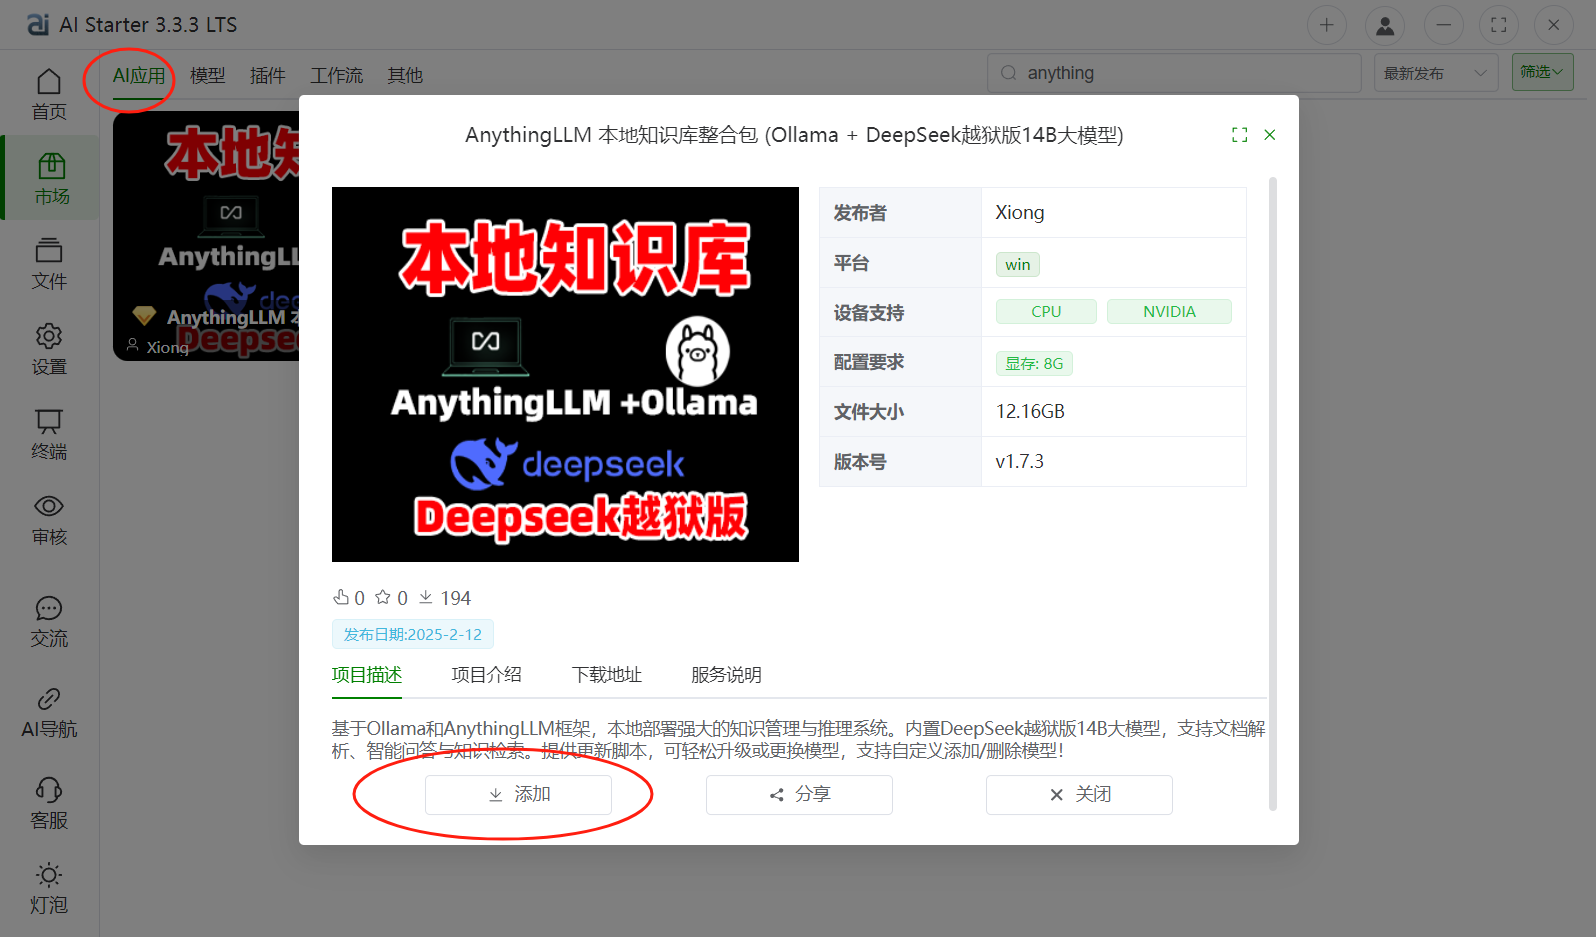This screenshot has height=937, width=1596.
Task: Click the 添加 add button
Action: [518, 795]
